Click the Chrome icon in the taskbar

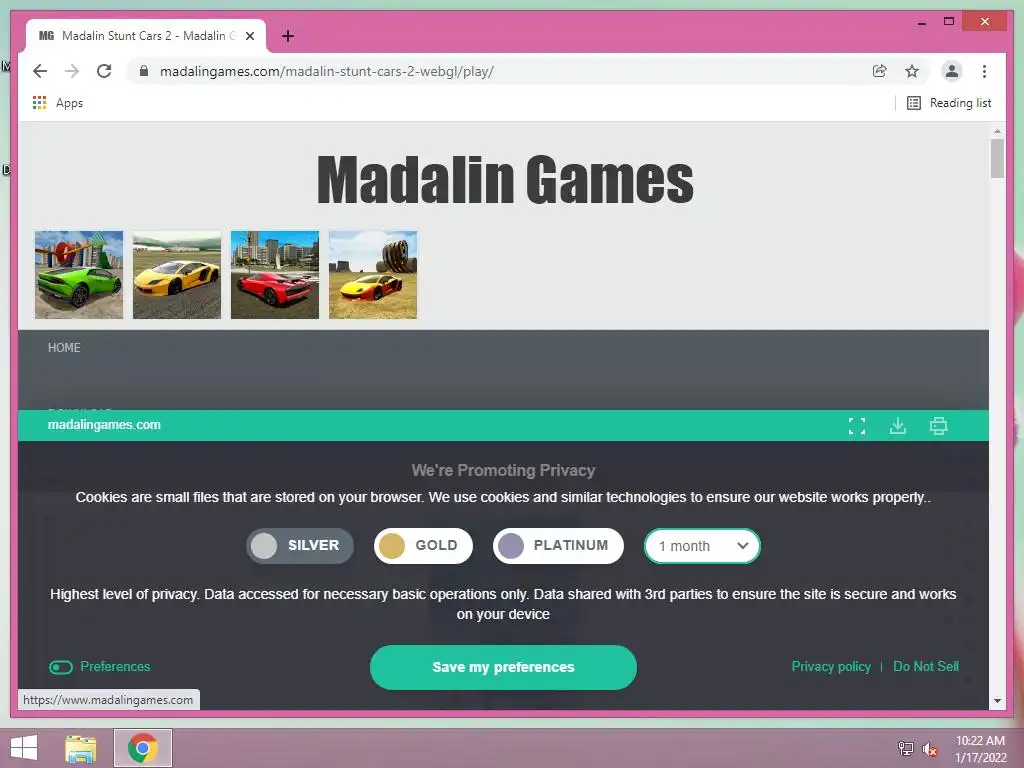(143, 748)
